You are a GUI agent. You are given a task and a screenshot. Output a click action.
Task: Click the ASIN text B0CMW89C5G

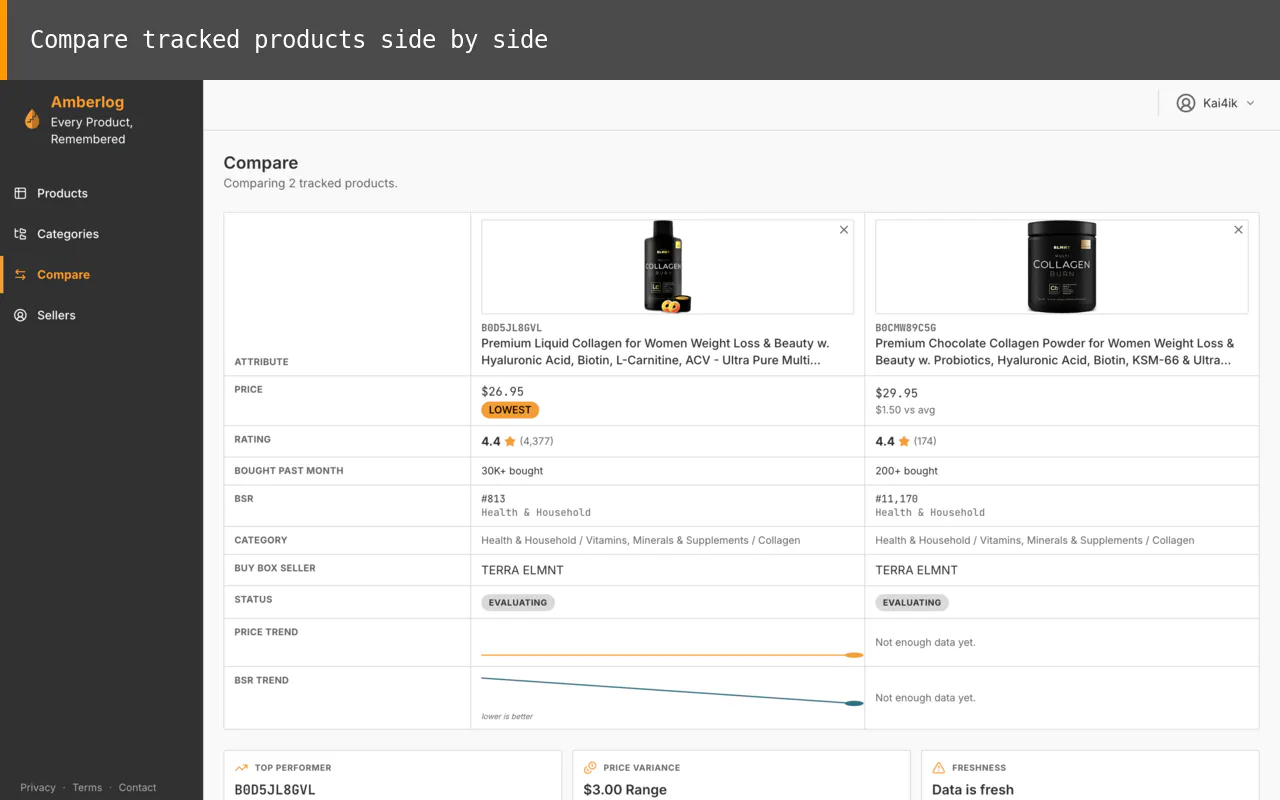pos(906,327)
